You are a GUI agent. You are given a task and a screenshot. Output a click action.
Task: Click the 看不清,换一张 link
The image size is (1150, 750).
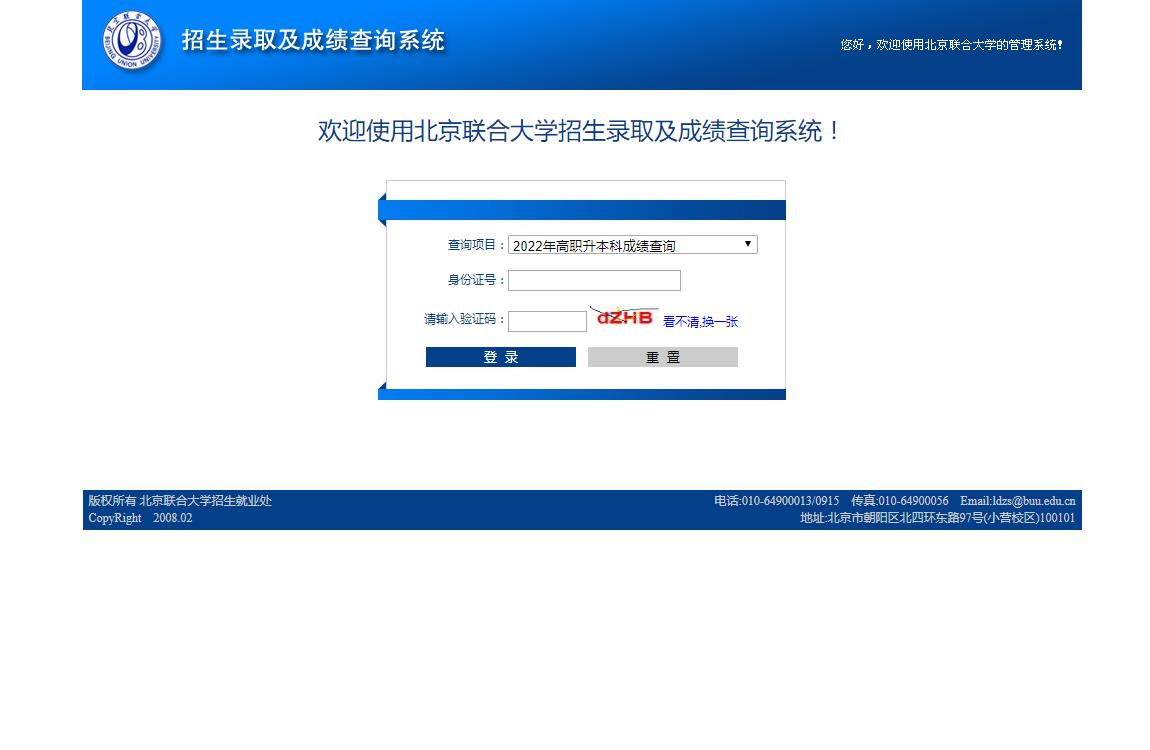[700, 322]
